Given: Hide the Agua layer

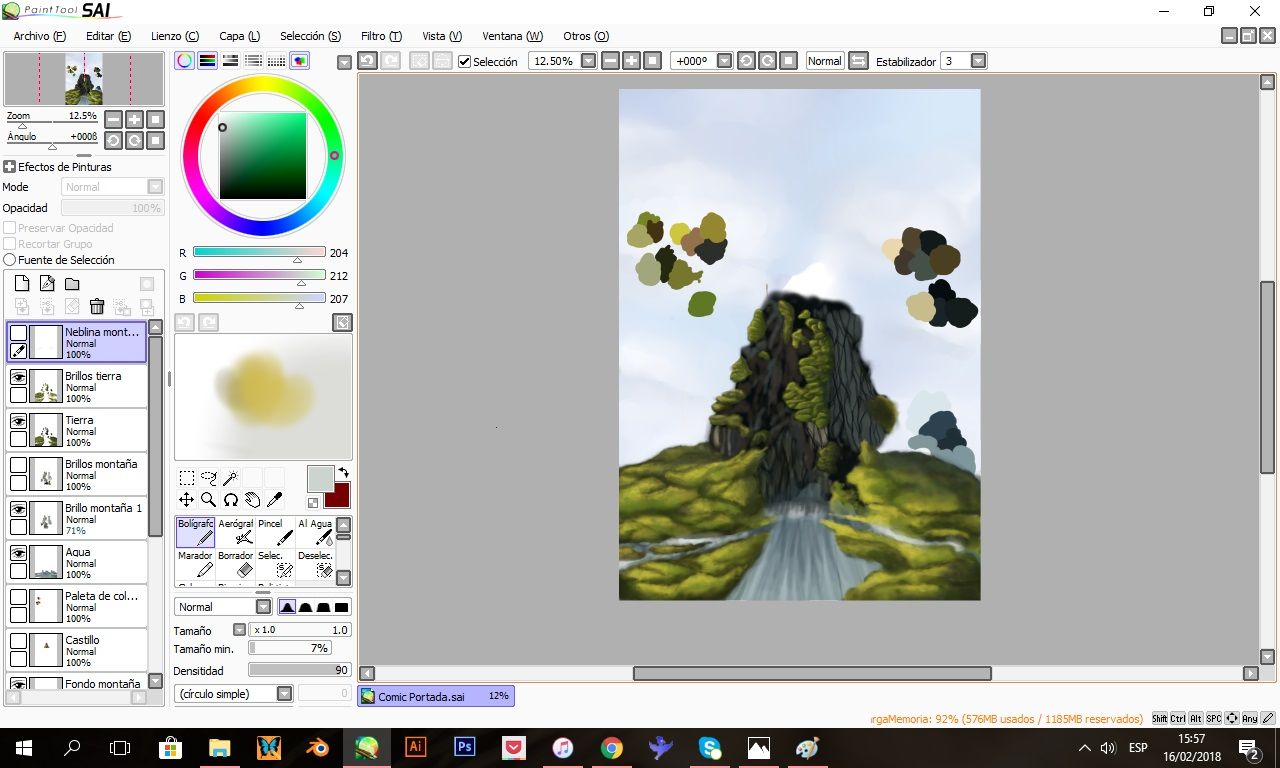Looking at the screenshot, I should coord(18,553).
